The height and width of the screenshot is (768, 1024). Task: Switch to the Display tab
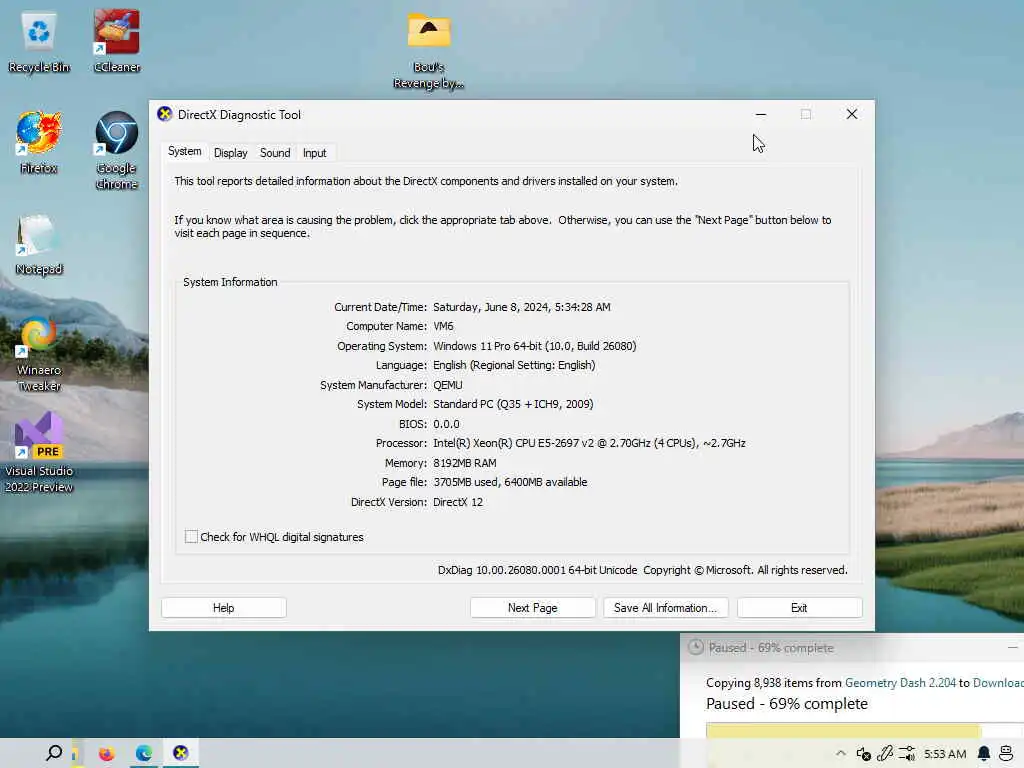[231, 153]
